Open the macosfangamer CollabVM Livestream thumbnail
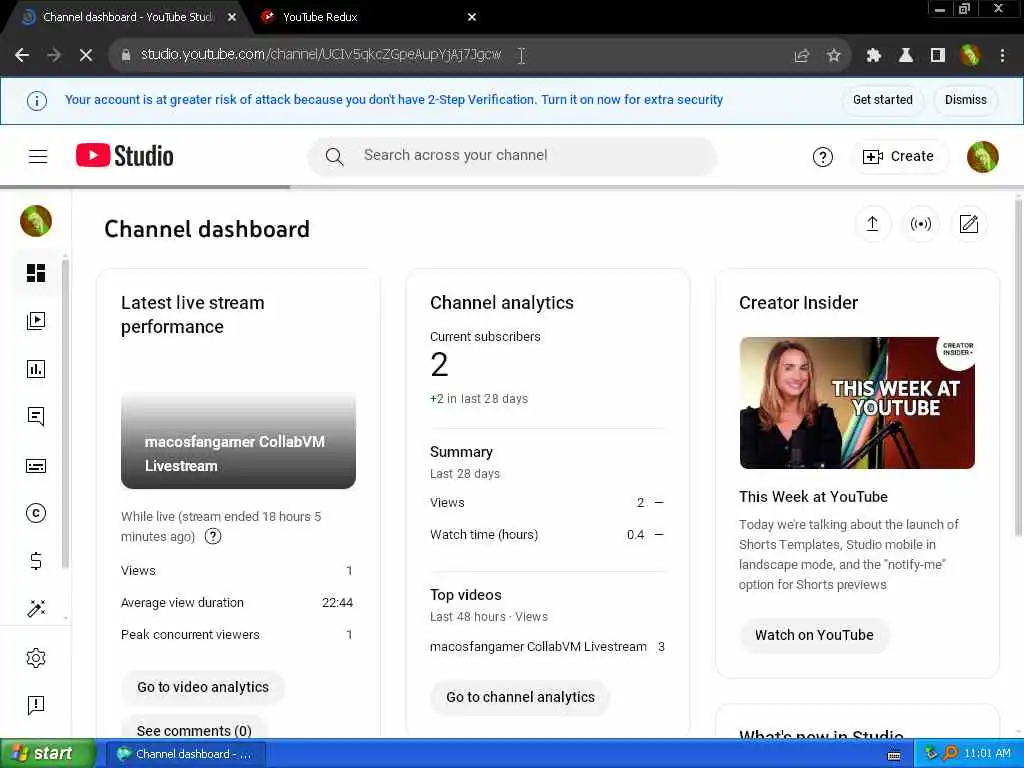The height and width of the screenshot is (768, 1024). click(238, 424)
